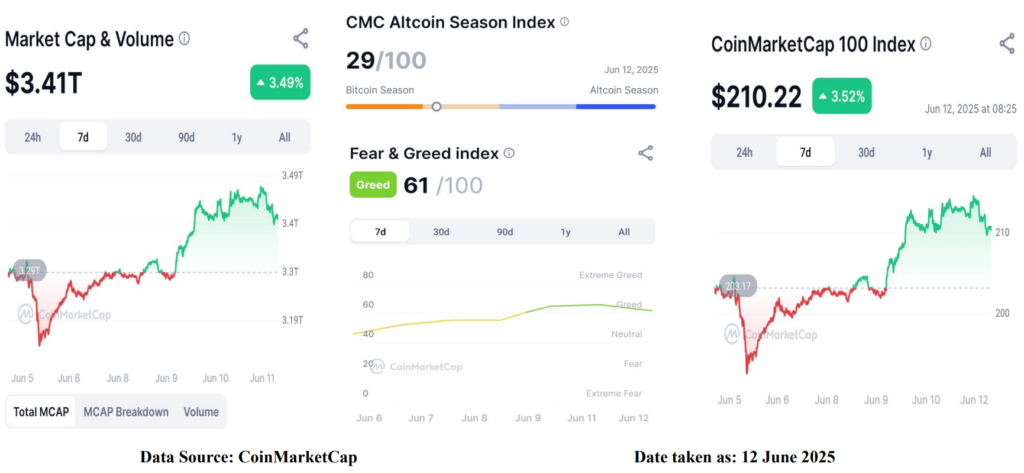Share the Market Cap & Volume chart
The image size is (1024, 473).
click(300, 39)
